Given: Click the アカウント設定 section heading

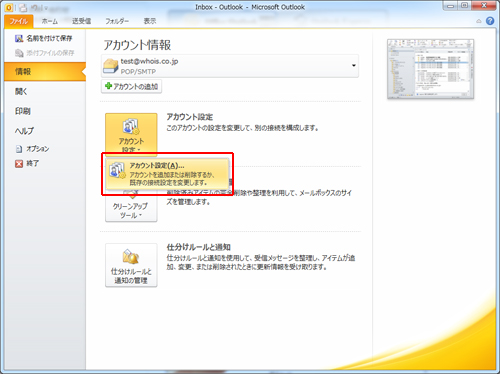Looking at the screenshot, I should (x=189, y=117).
